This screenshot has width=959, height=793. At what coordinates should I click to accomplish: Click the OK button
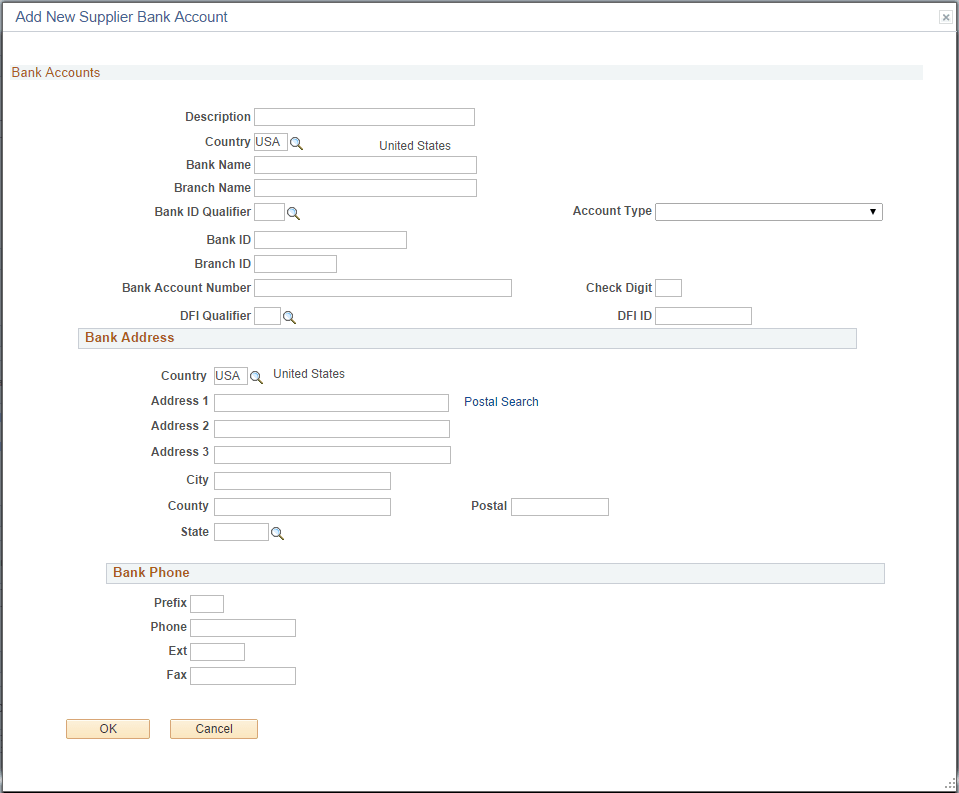(x=107, y=728)
